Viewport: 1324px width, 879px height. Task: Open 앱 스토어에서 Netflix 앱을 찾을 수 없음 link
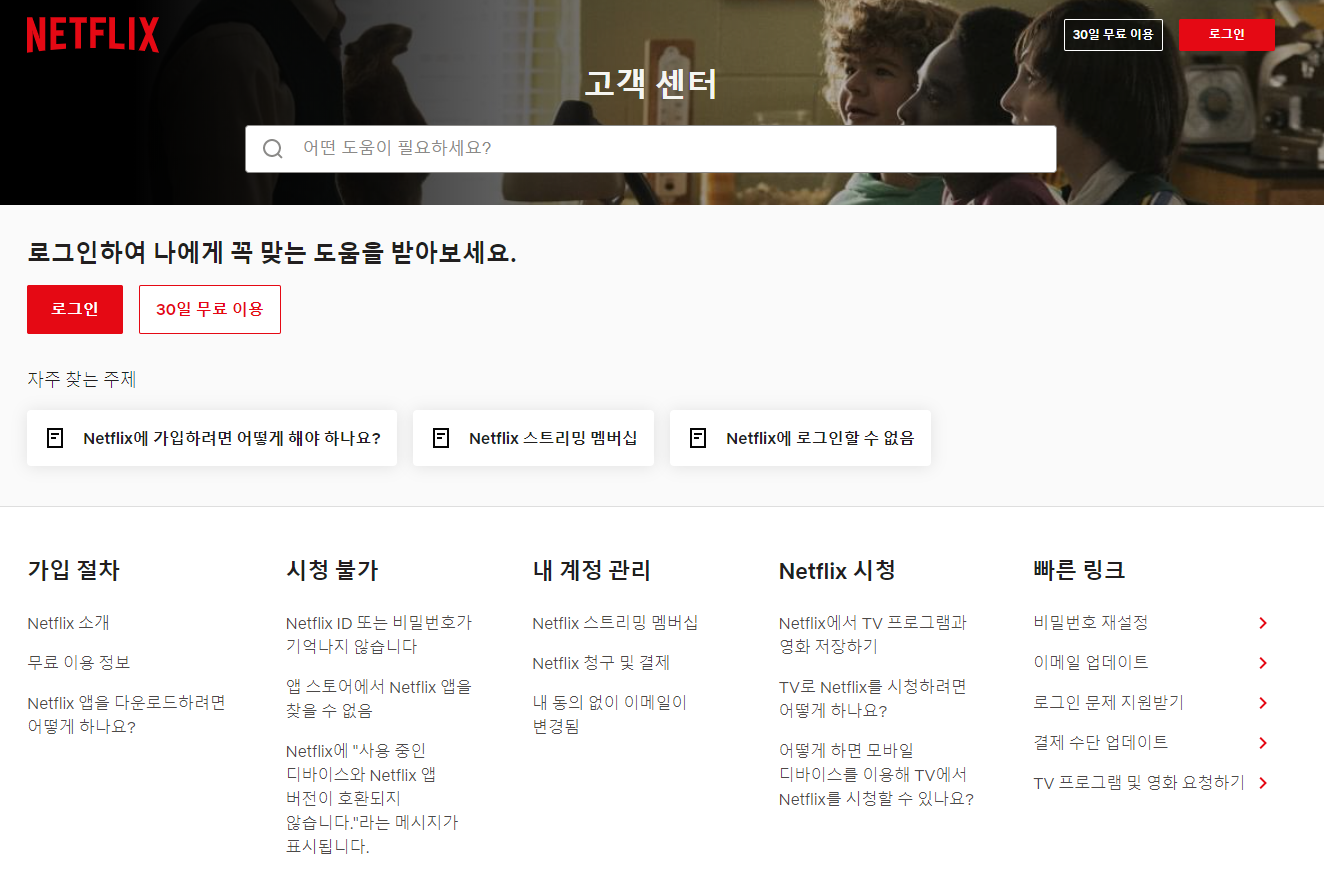pyautogui.click(x=379, y=699)
